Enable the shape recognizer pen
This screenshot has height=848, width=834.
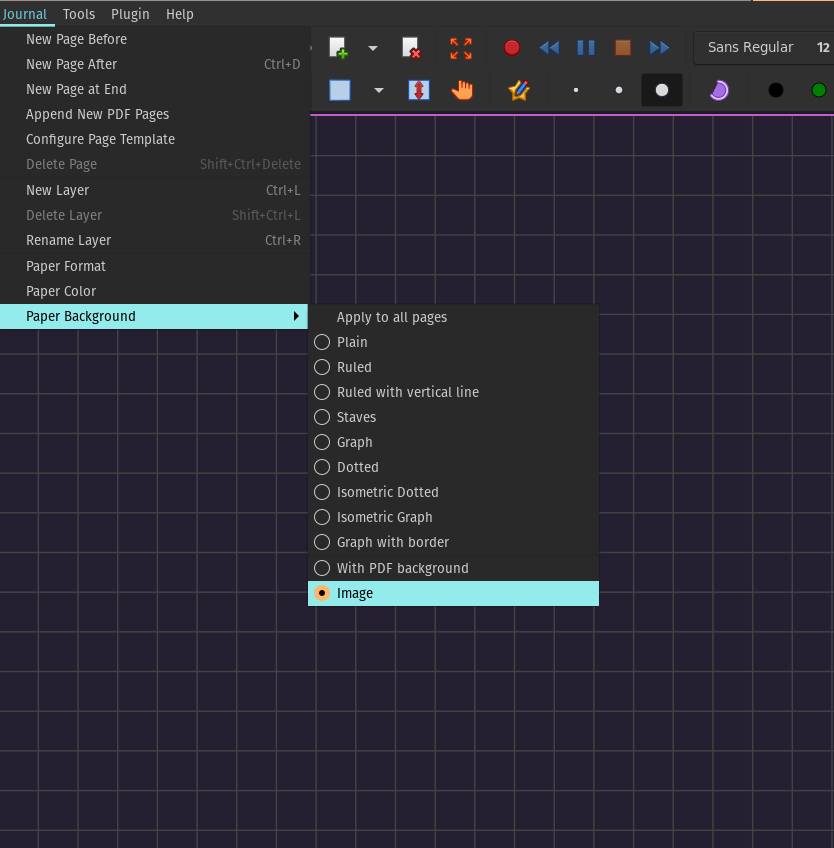pyautogui.click(x=518, y=89)
